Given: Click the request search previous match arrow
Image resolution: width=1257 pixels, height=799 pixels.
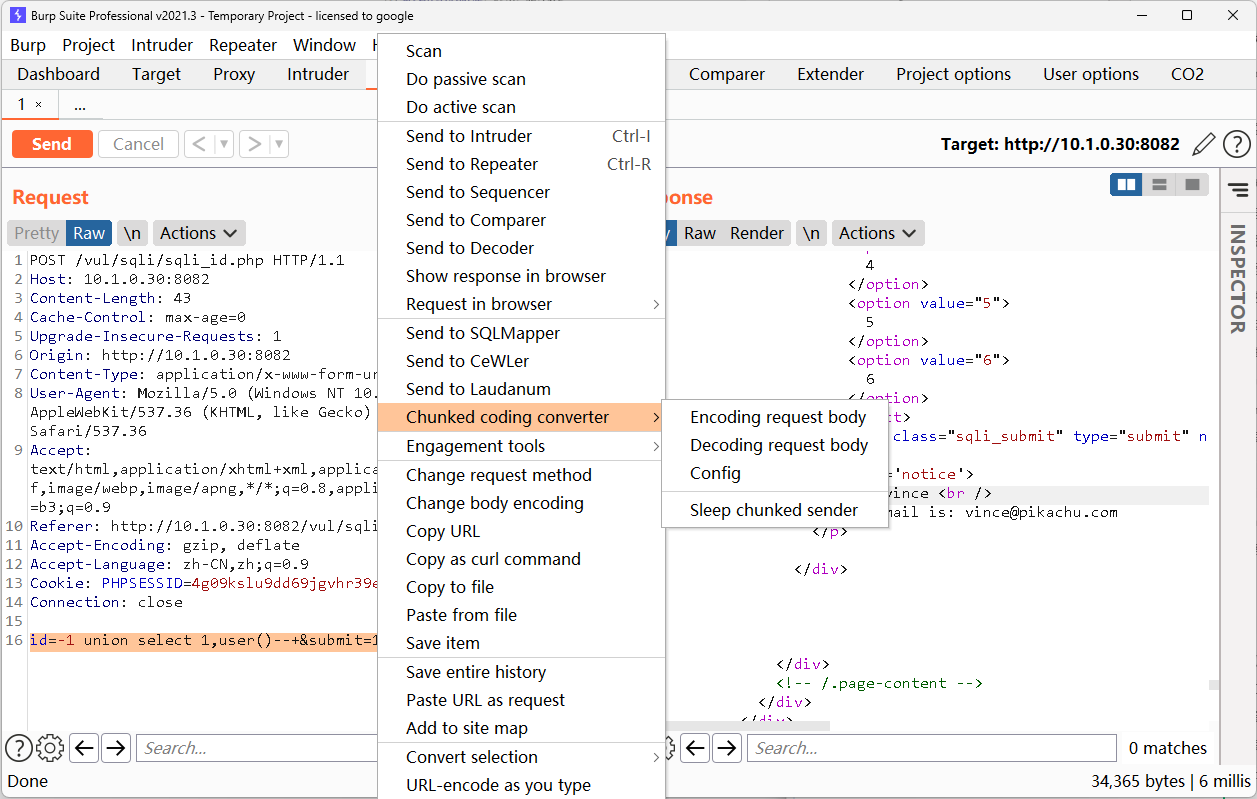Looking at the screenshot, I should click(84, 747).
